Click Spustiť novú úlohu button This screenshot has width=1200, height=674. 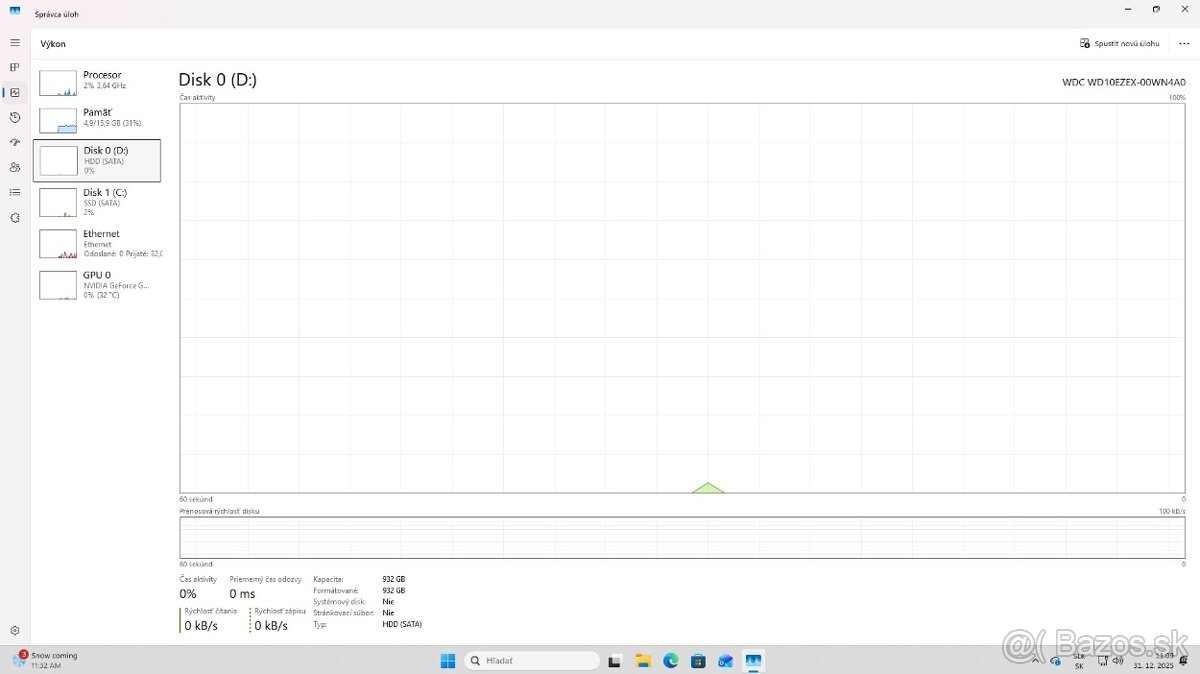[x=1119, y=44]
